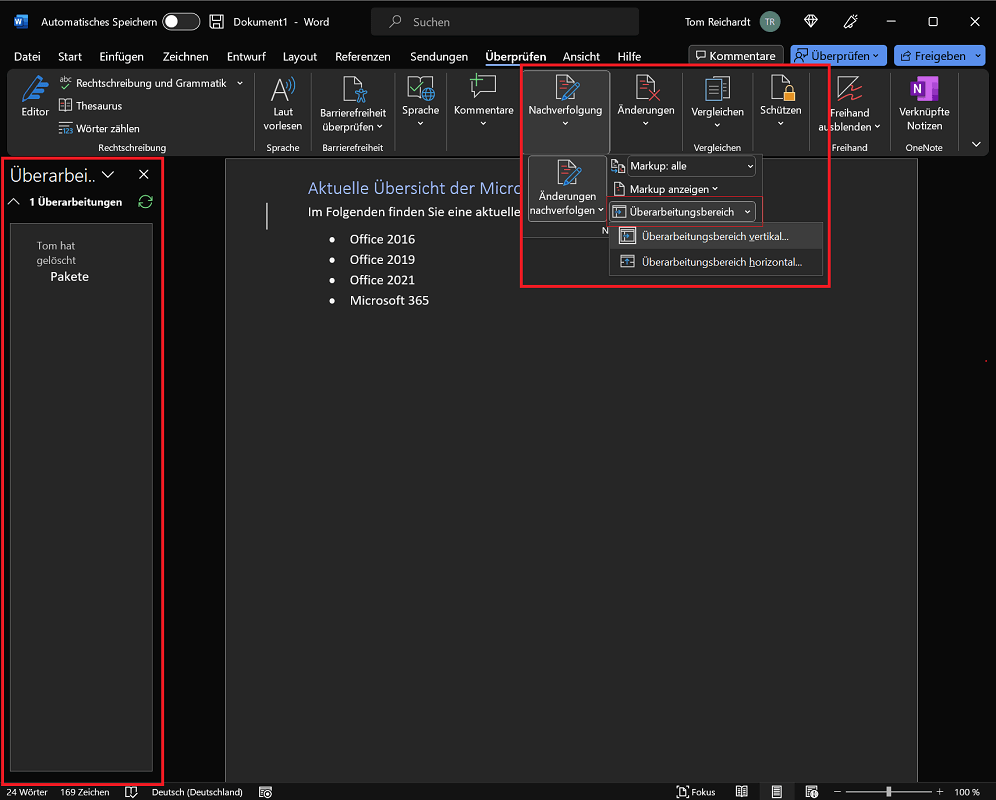Click the Freigeben share button

(939, 56)
